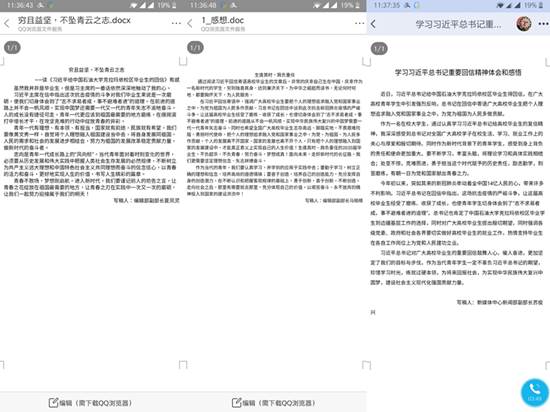Tap author signature line in middle document
Screen dimensions: 550x412
pos(334,201)
